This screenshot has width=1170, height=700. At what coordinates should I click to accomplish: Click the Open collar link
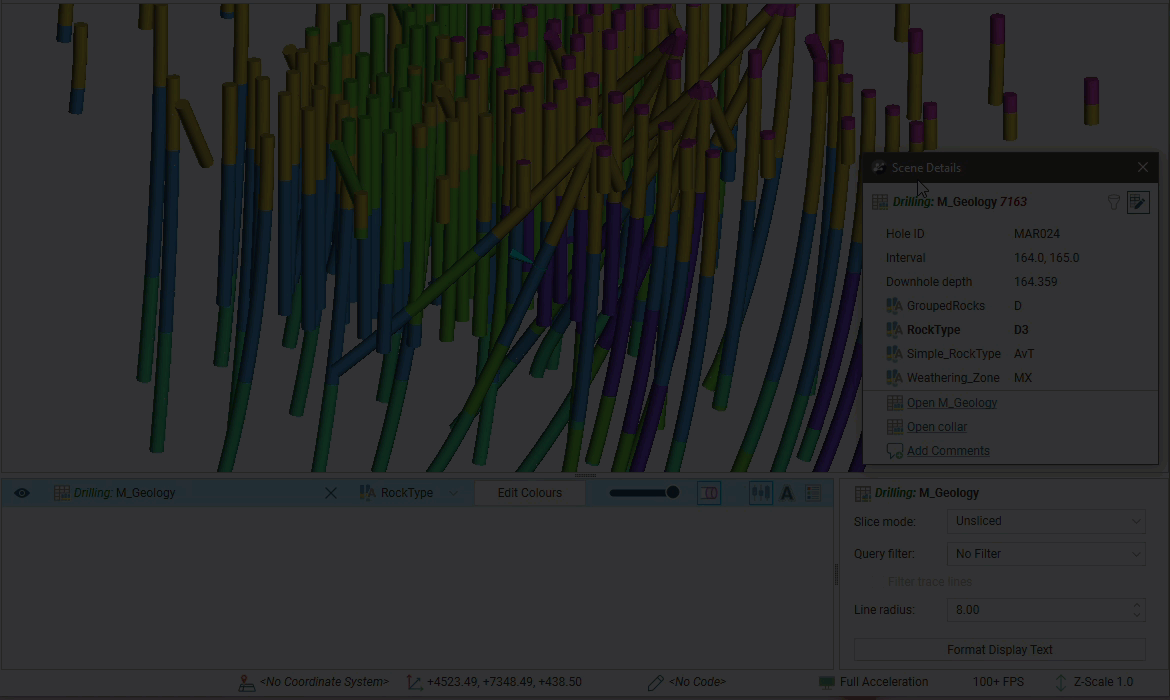tap(936, 427)
